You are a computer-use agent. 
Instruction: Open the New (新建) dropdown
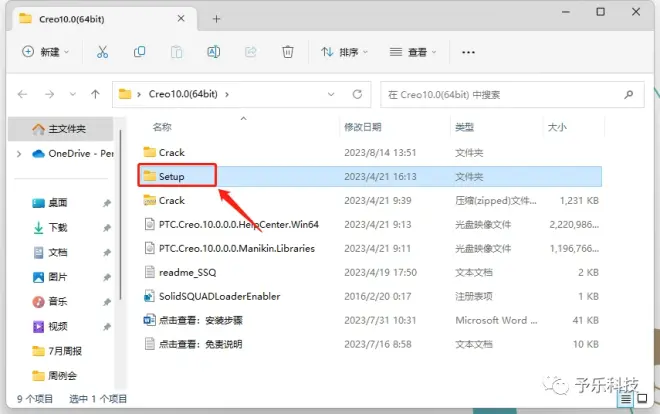coord(45,52)
